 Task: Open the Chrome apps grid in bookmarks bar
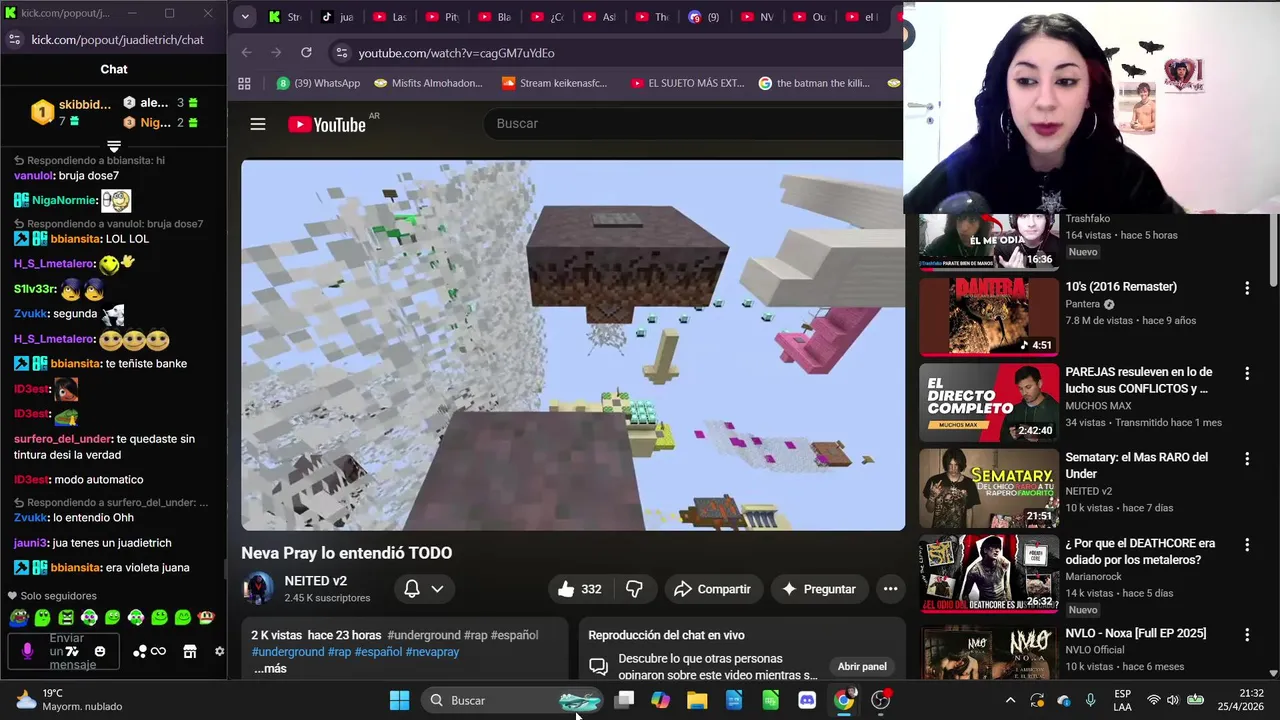[244, 83]
